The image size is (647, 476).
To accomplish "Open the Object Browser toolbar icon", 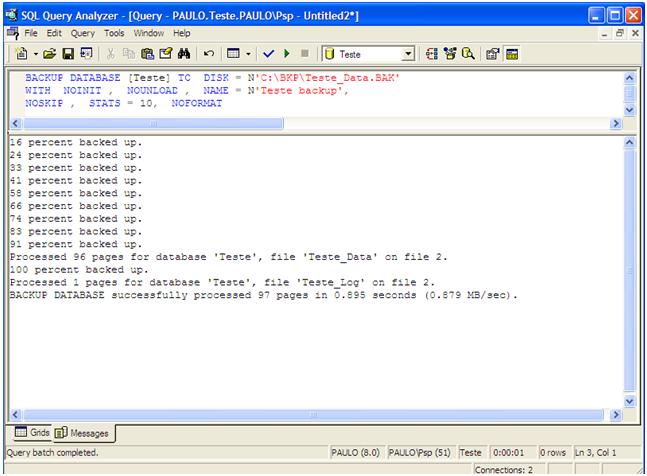I will tap(451, 53).
